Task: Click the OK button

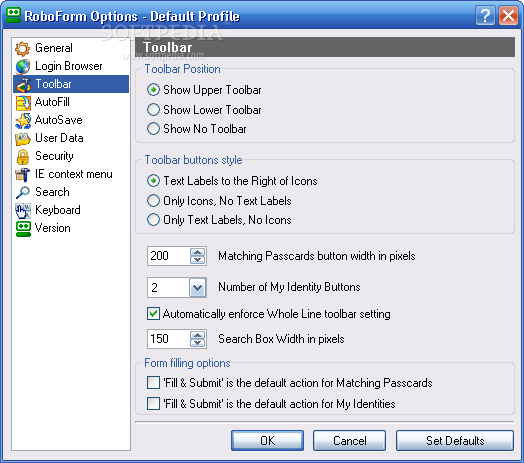Action: tap(267, 441)
